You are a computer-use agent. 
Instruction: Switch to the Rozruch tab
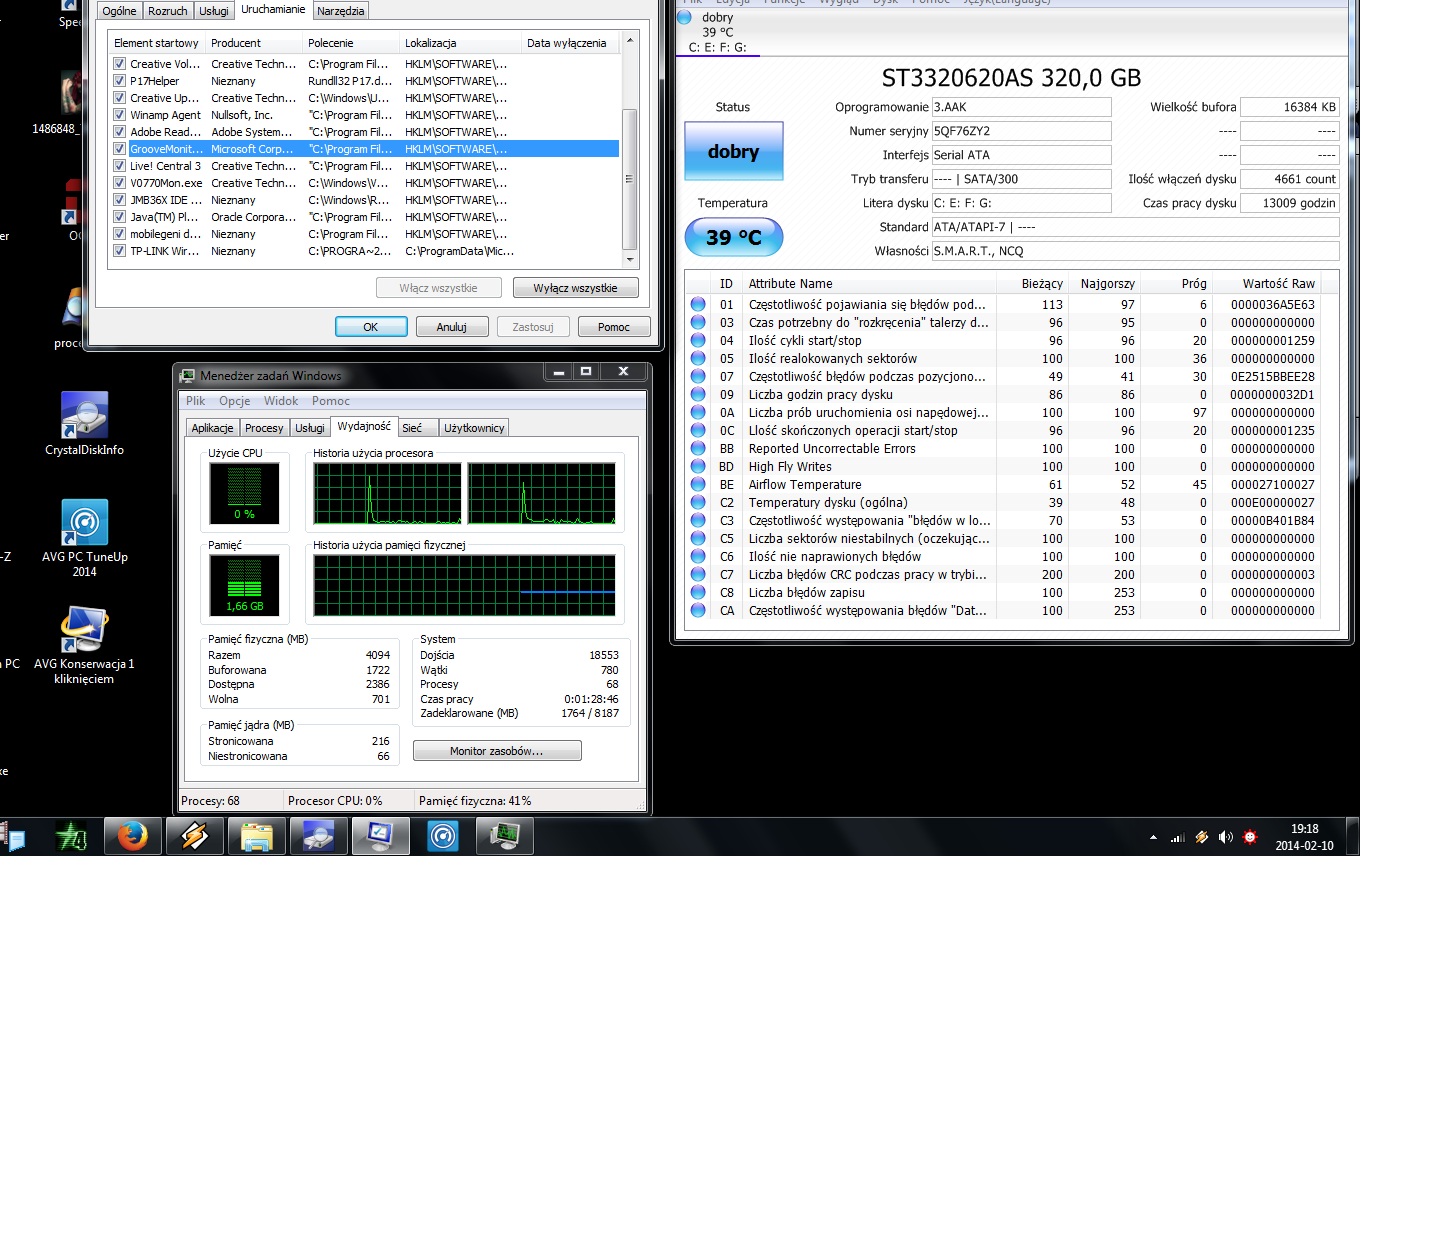(x=167, y=11)
